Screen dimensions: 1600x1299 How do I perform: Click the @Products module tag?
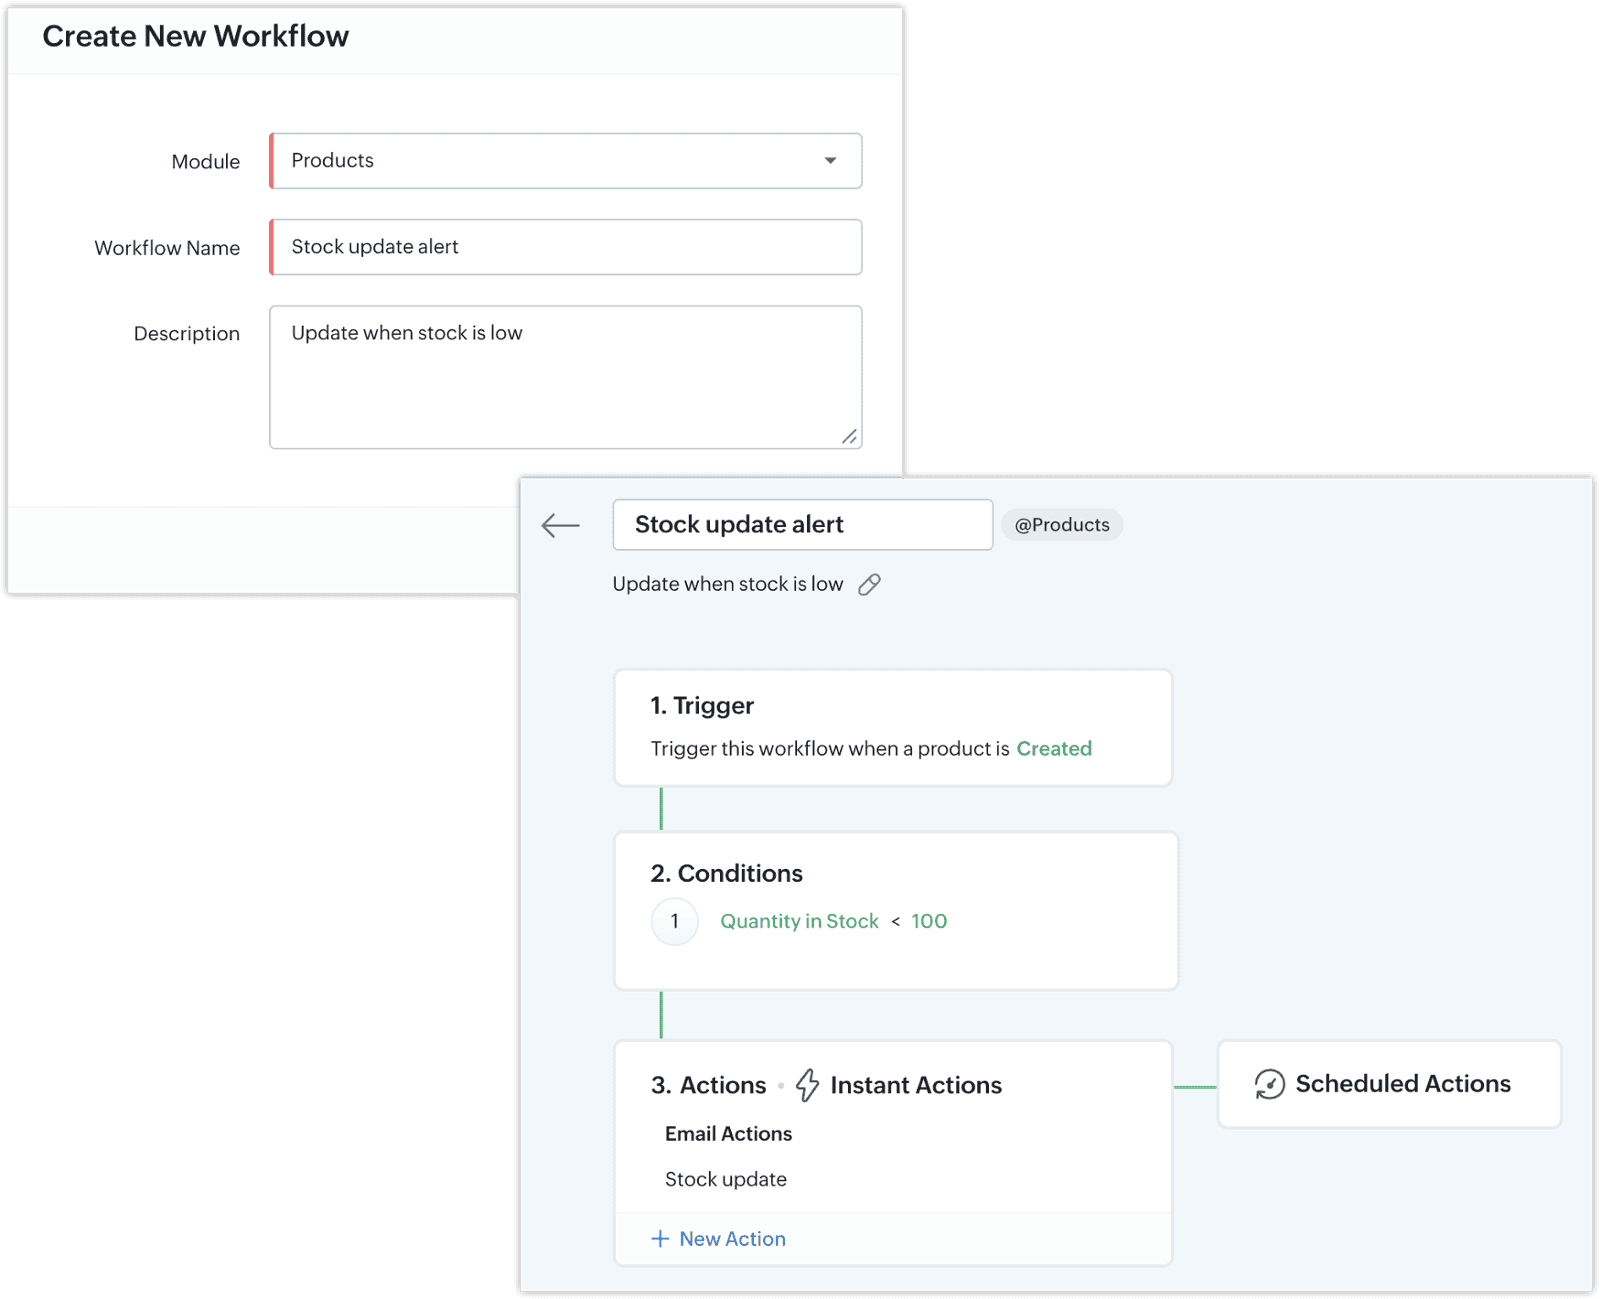tap(1061, 525)
